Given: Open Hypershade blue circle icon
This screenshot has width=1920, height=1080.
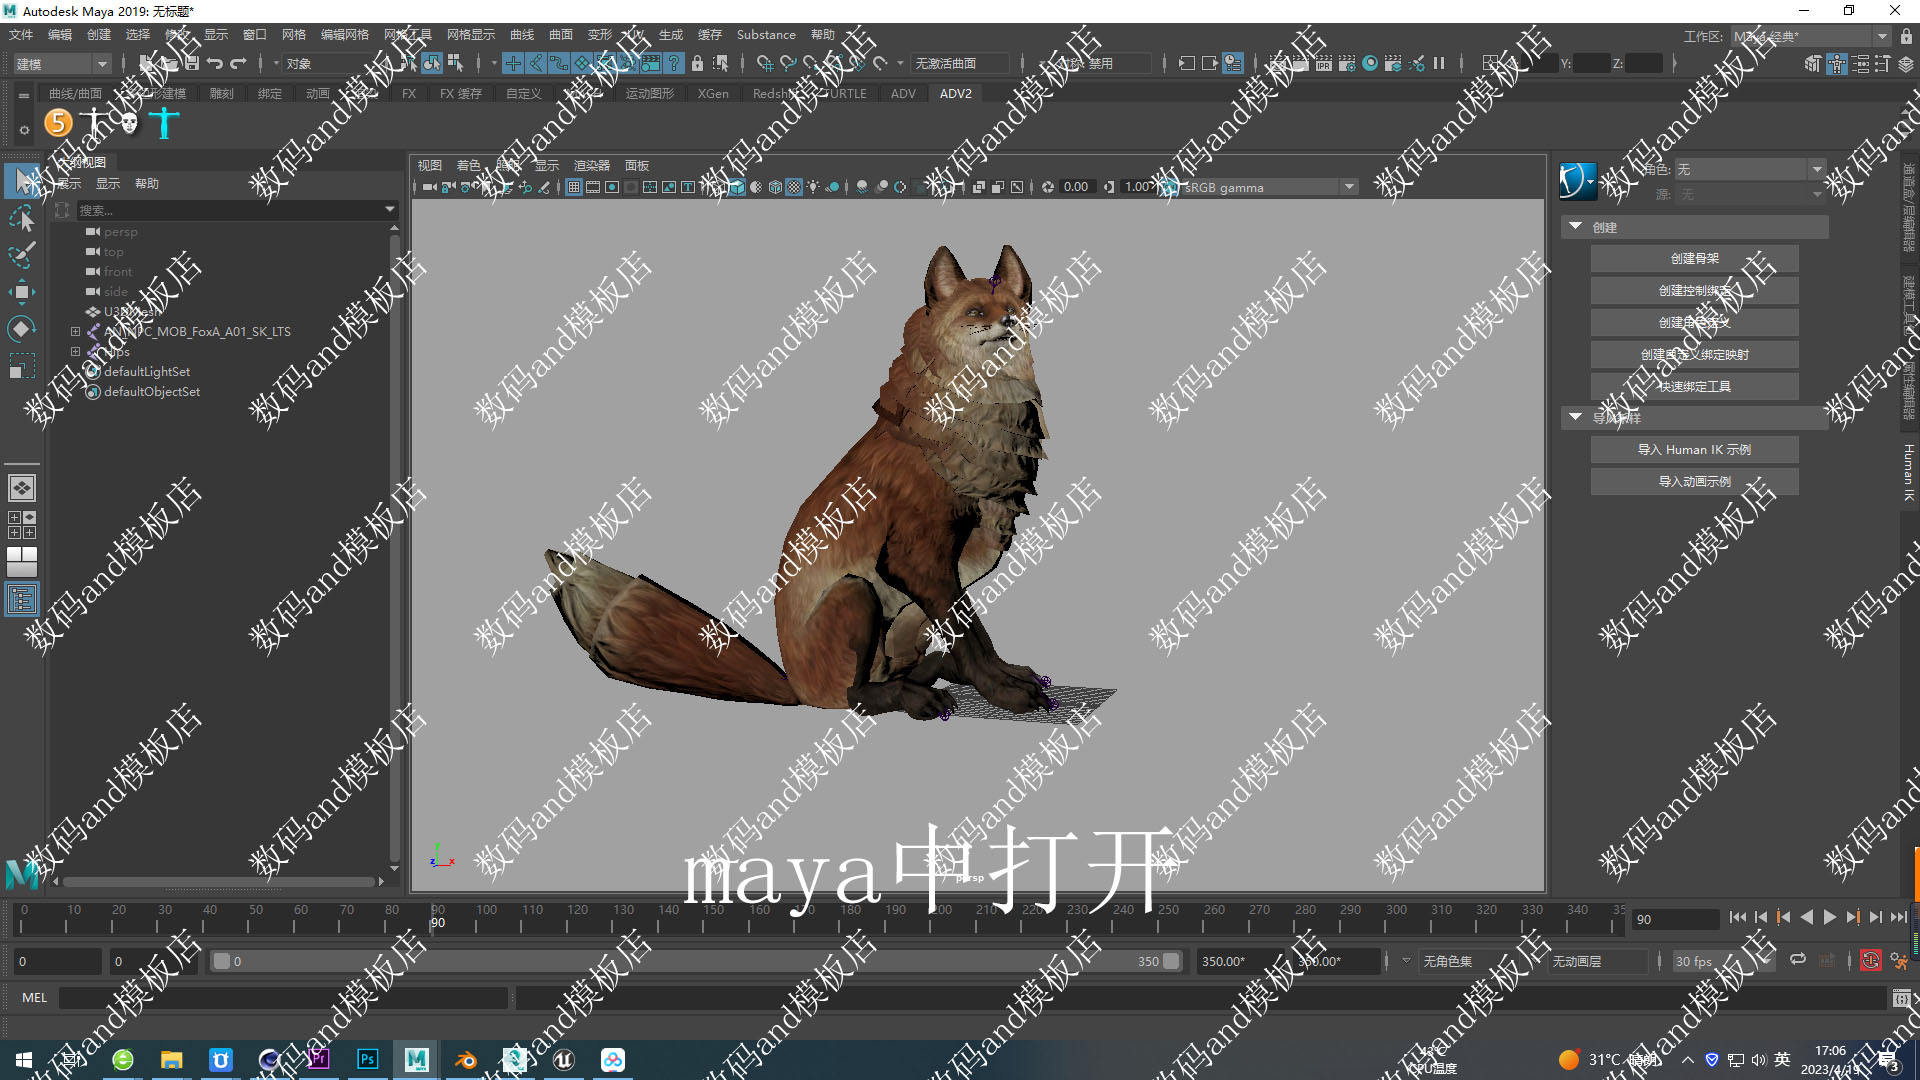Looking at the screenshot, I should (x=1370, y=63).
